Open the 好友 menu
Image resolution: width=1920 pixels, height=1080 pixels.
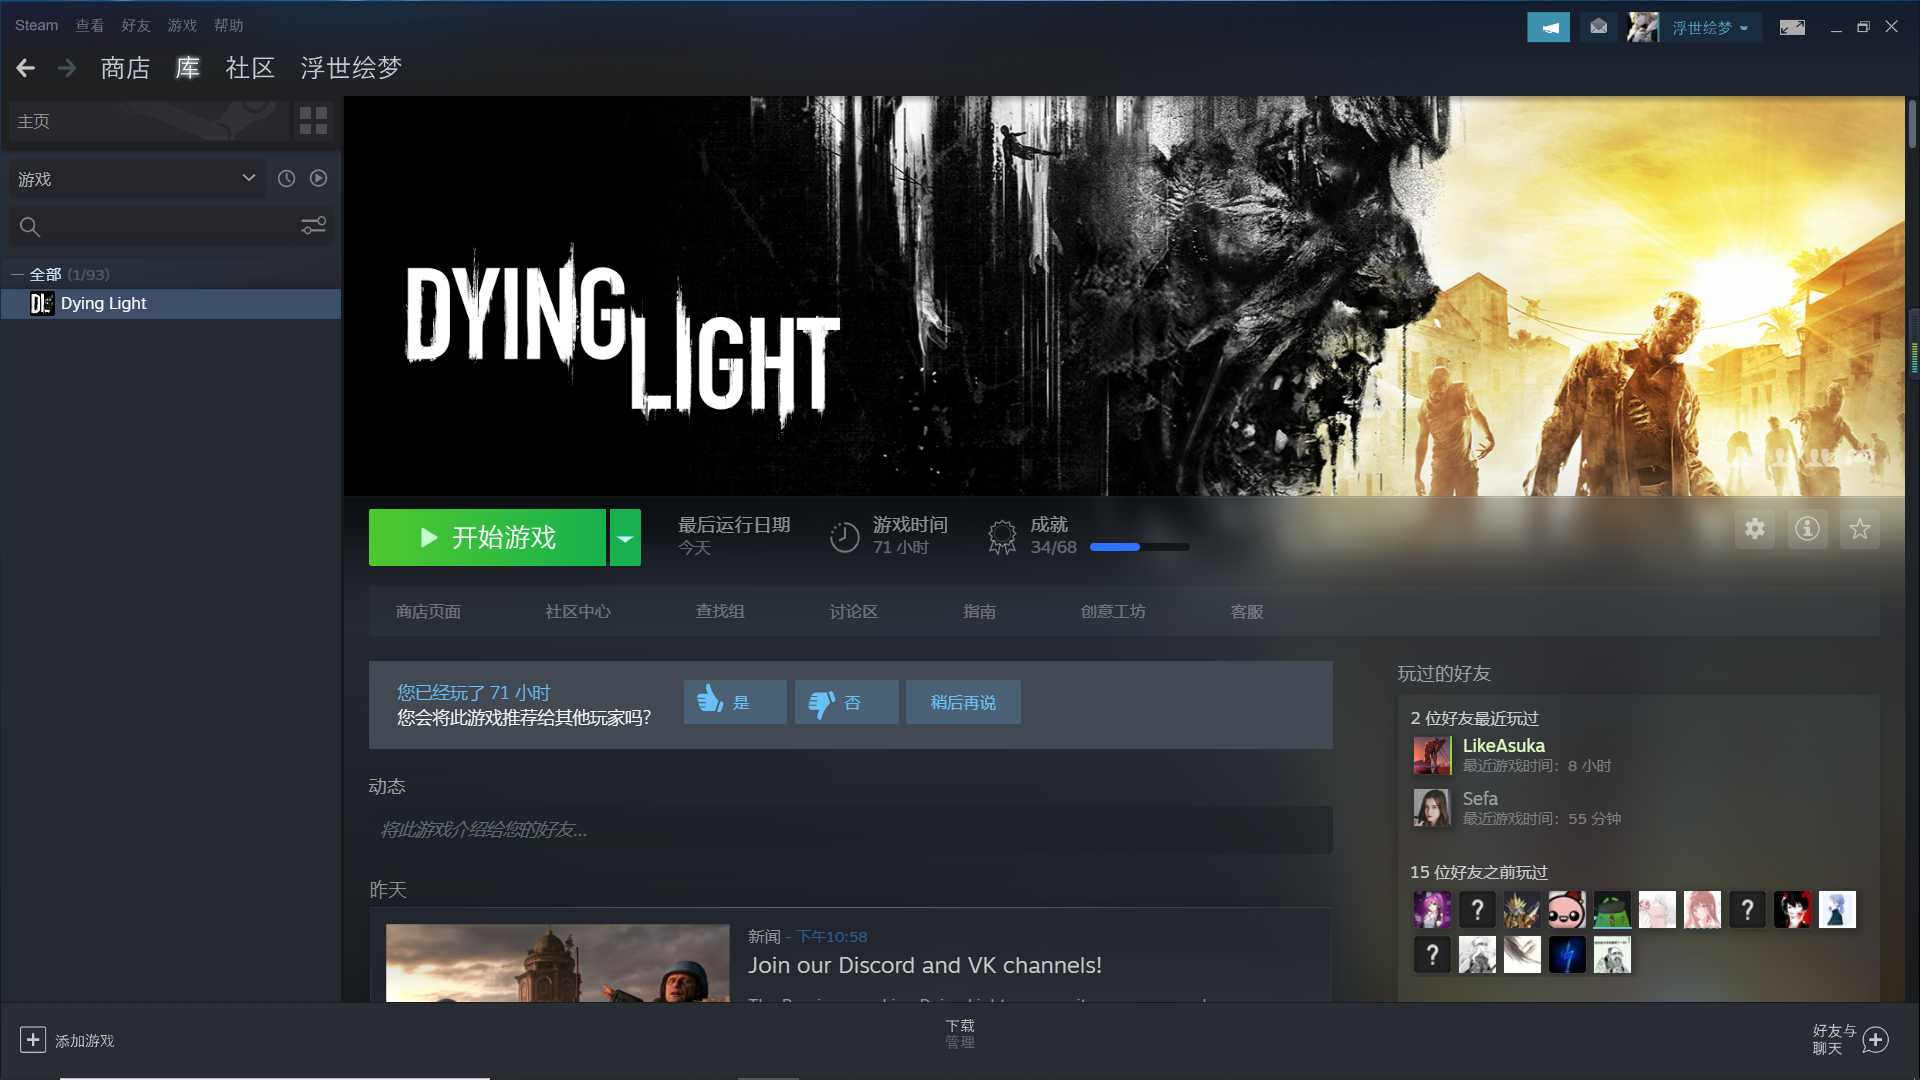coord(136,25)
